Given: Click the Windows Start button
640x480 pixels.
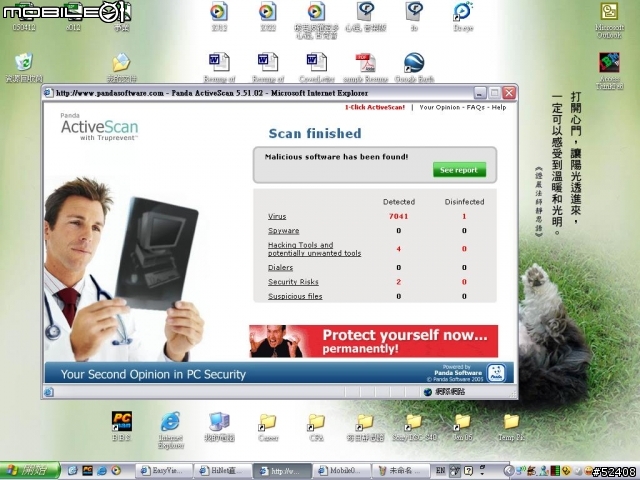Looking at the screenshot, I should (x=30, y=471).
